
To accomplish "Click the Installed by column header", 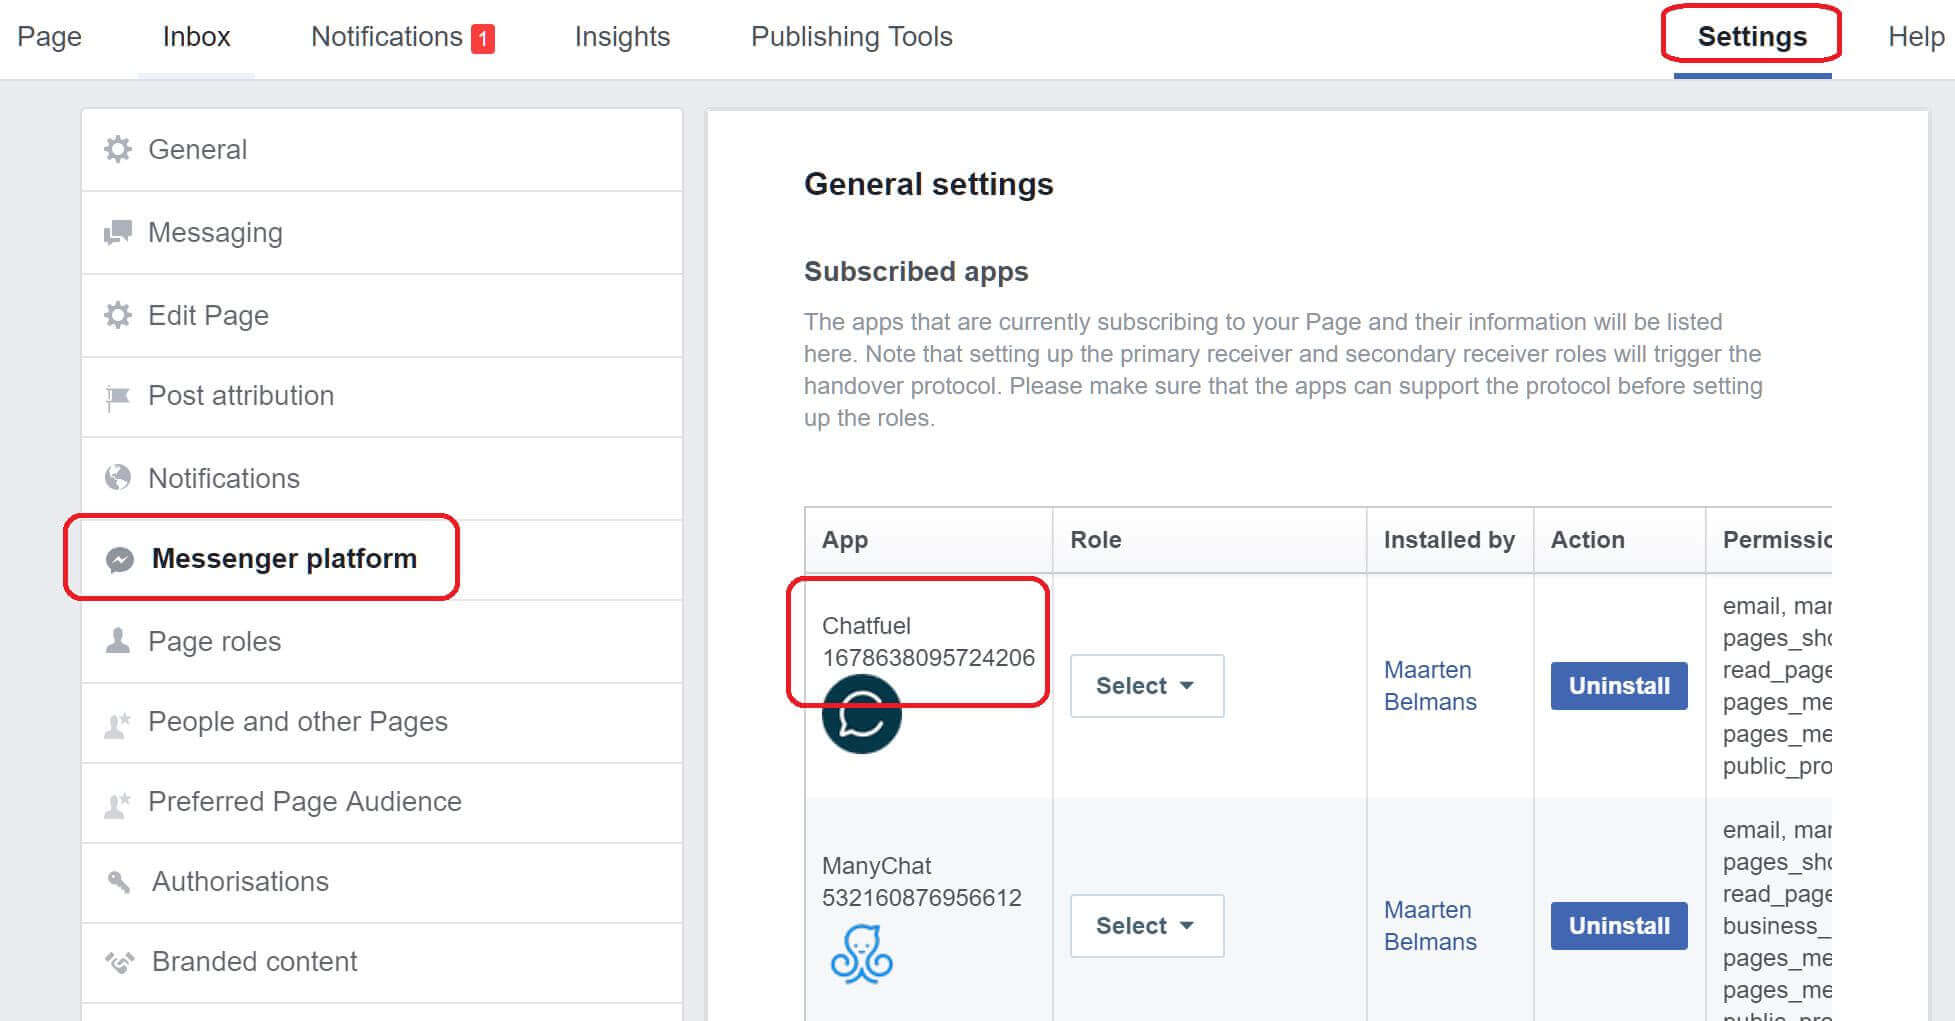I will pyautogui.click(x=1449, y=540).
